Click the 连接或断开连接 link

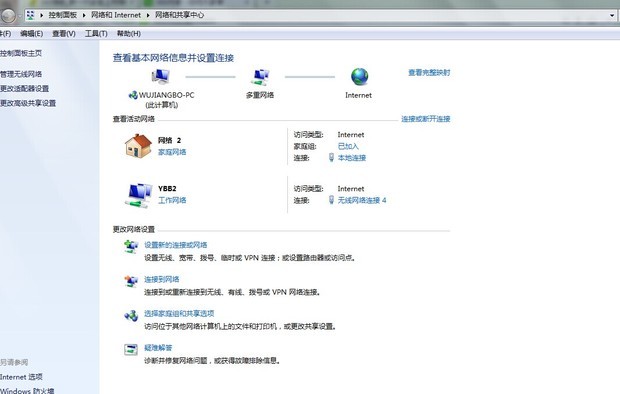tap(425, 119)
